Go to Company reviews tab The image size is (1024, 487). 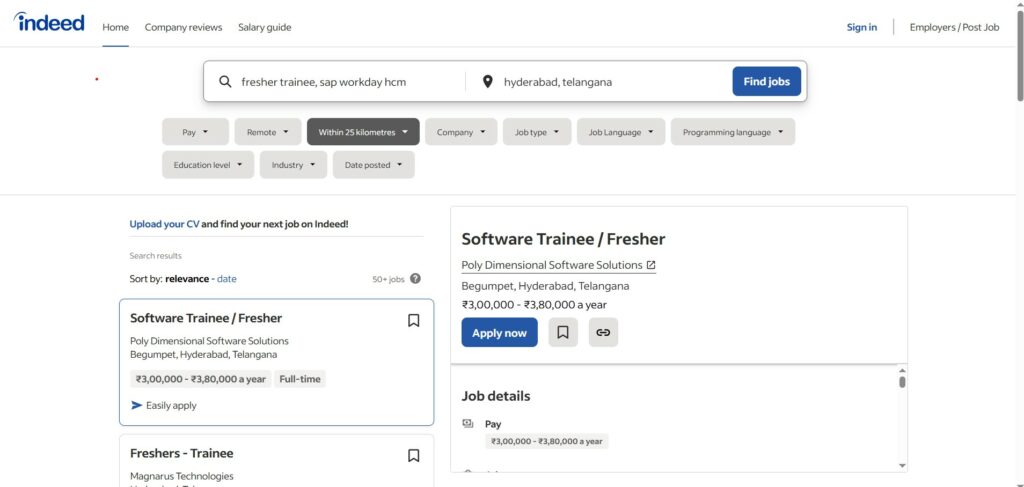point(183,27)
